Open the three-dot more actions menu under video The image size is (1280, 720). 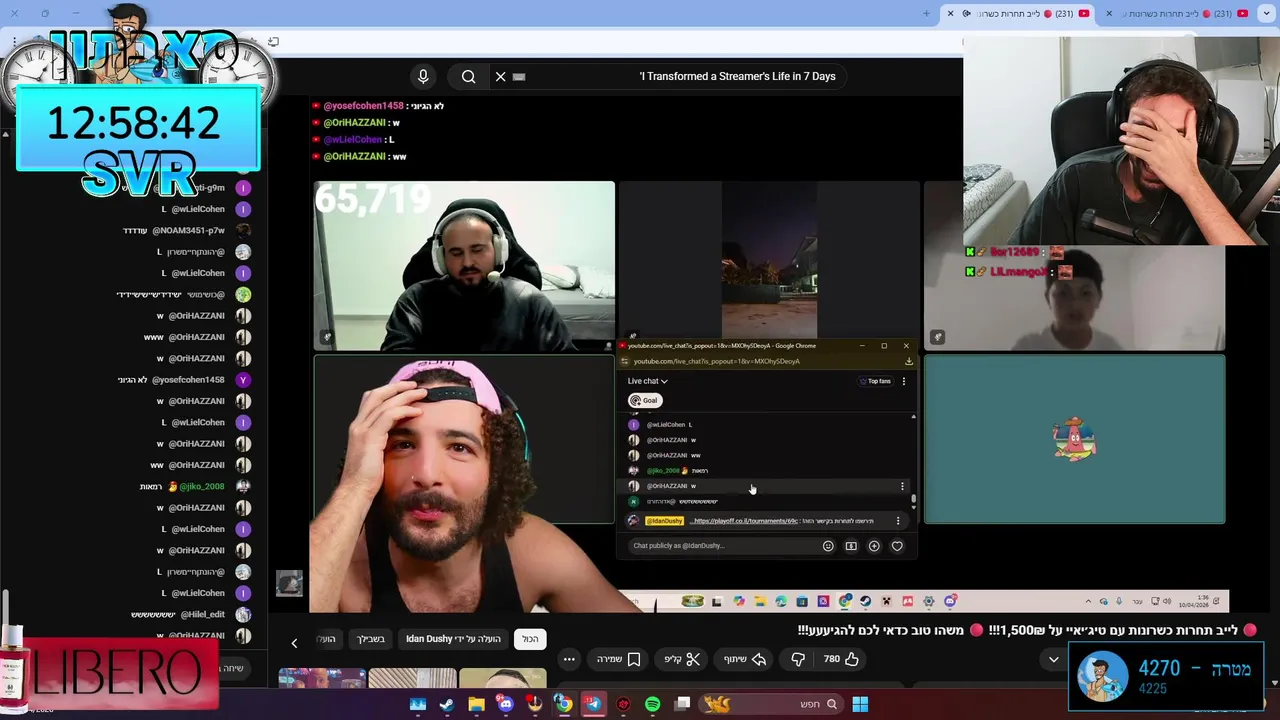(x=569, y=659)
